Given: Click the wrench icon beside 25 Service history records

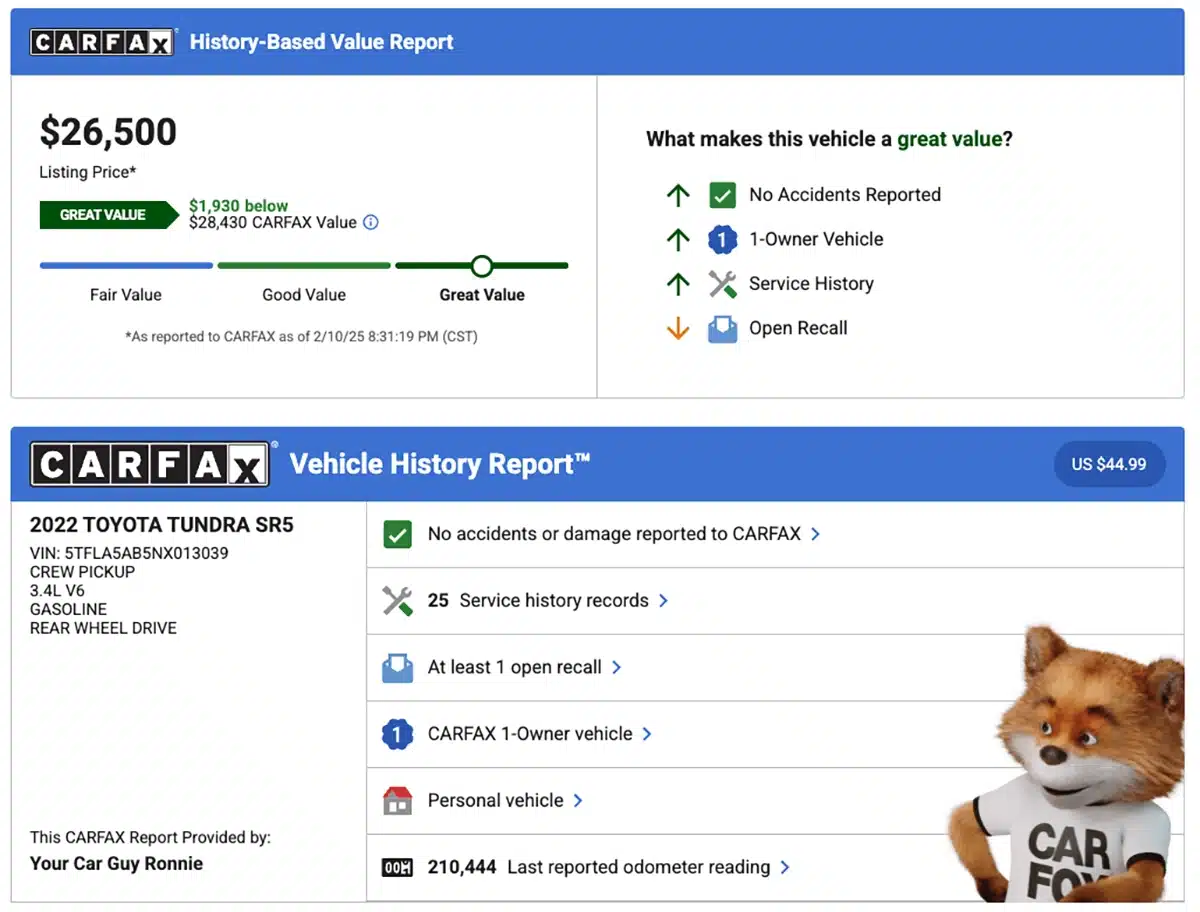Looking at the screenshot, I should click(x=397, y=601).
